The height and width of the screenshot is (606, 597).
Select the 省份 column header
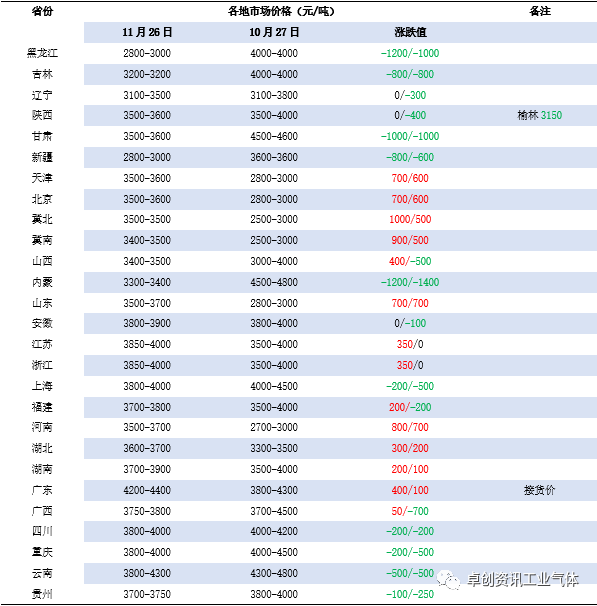point(42,11)
